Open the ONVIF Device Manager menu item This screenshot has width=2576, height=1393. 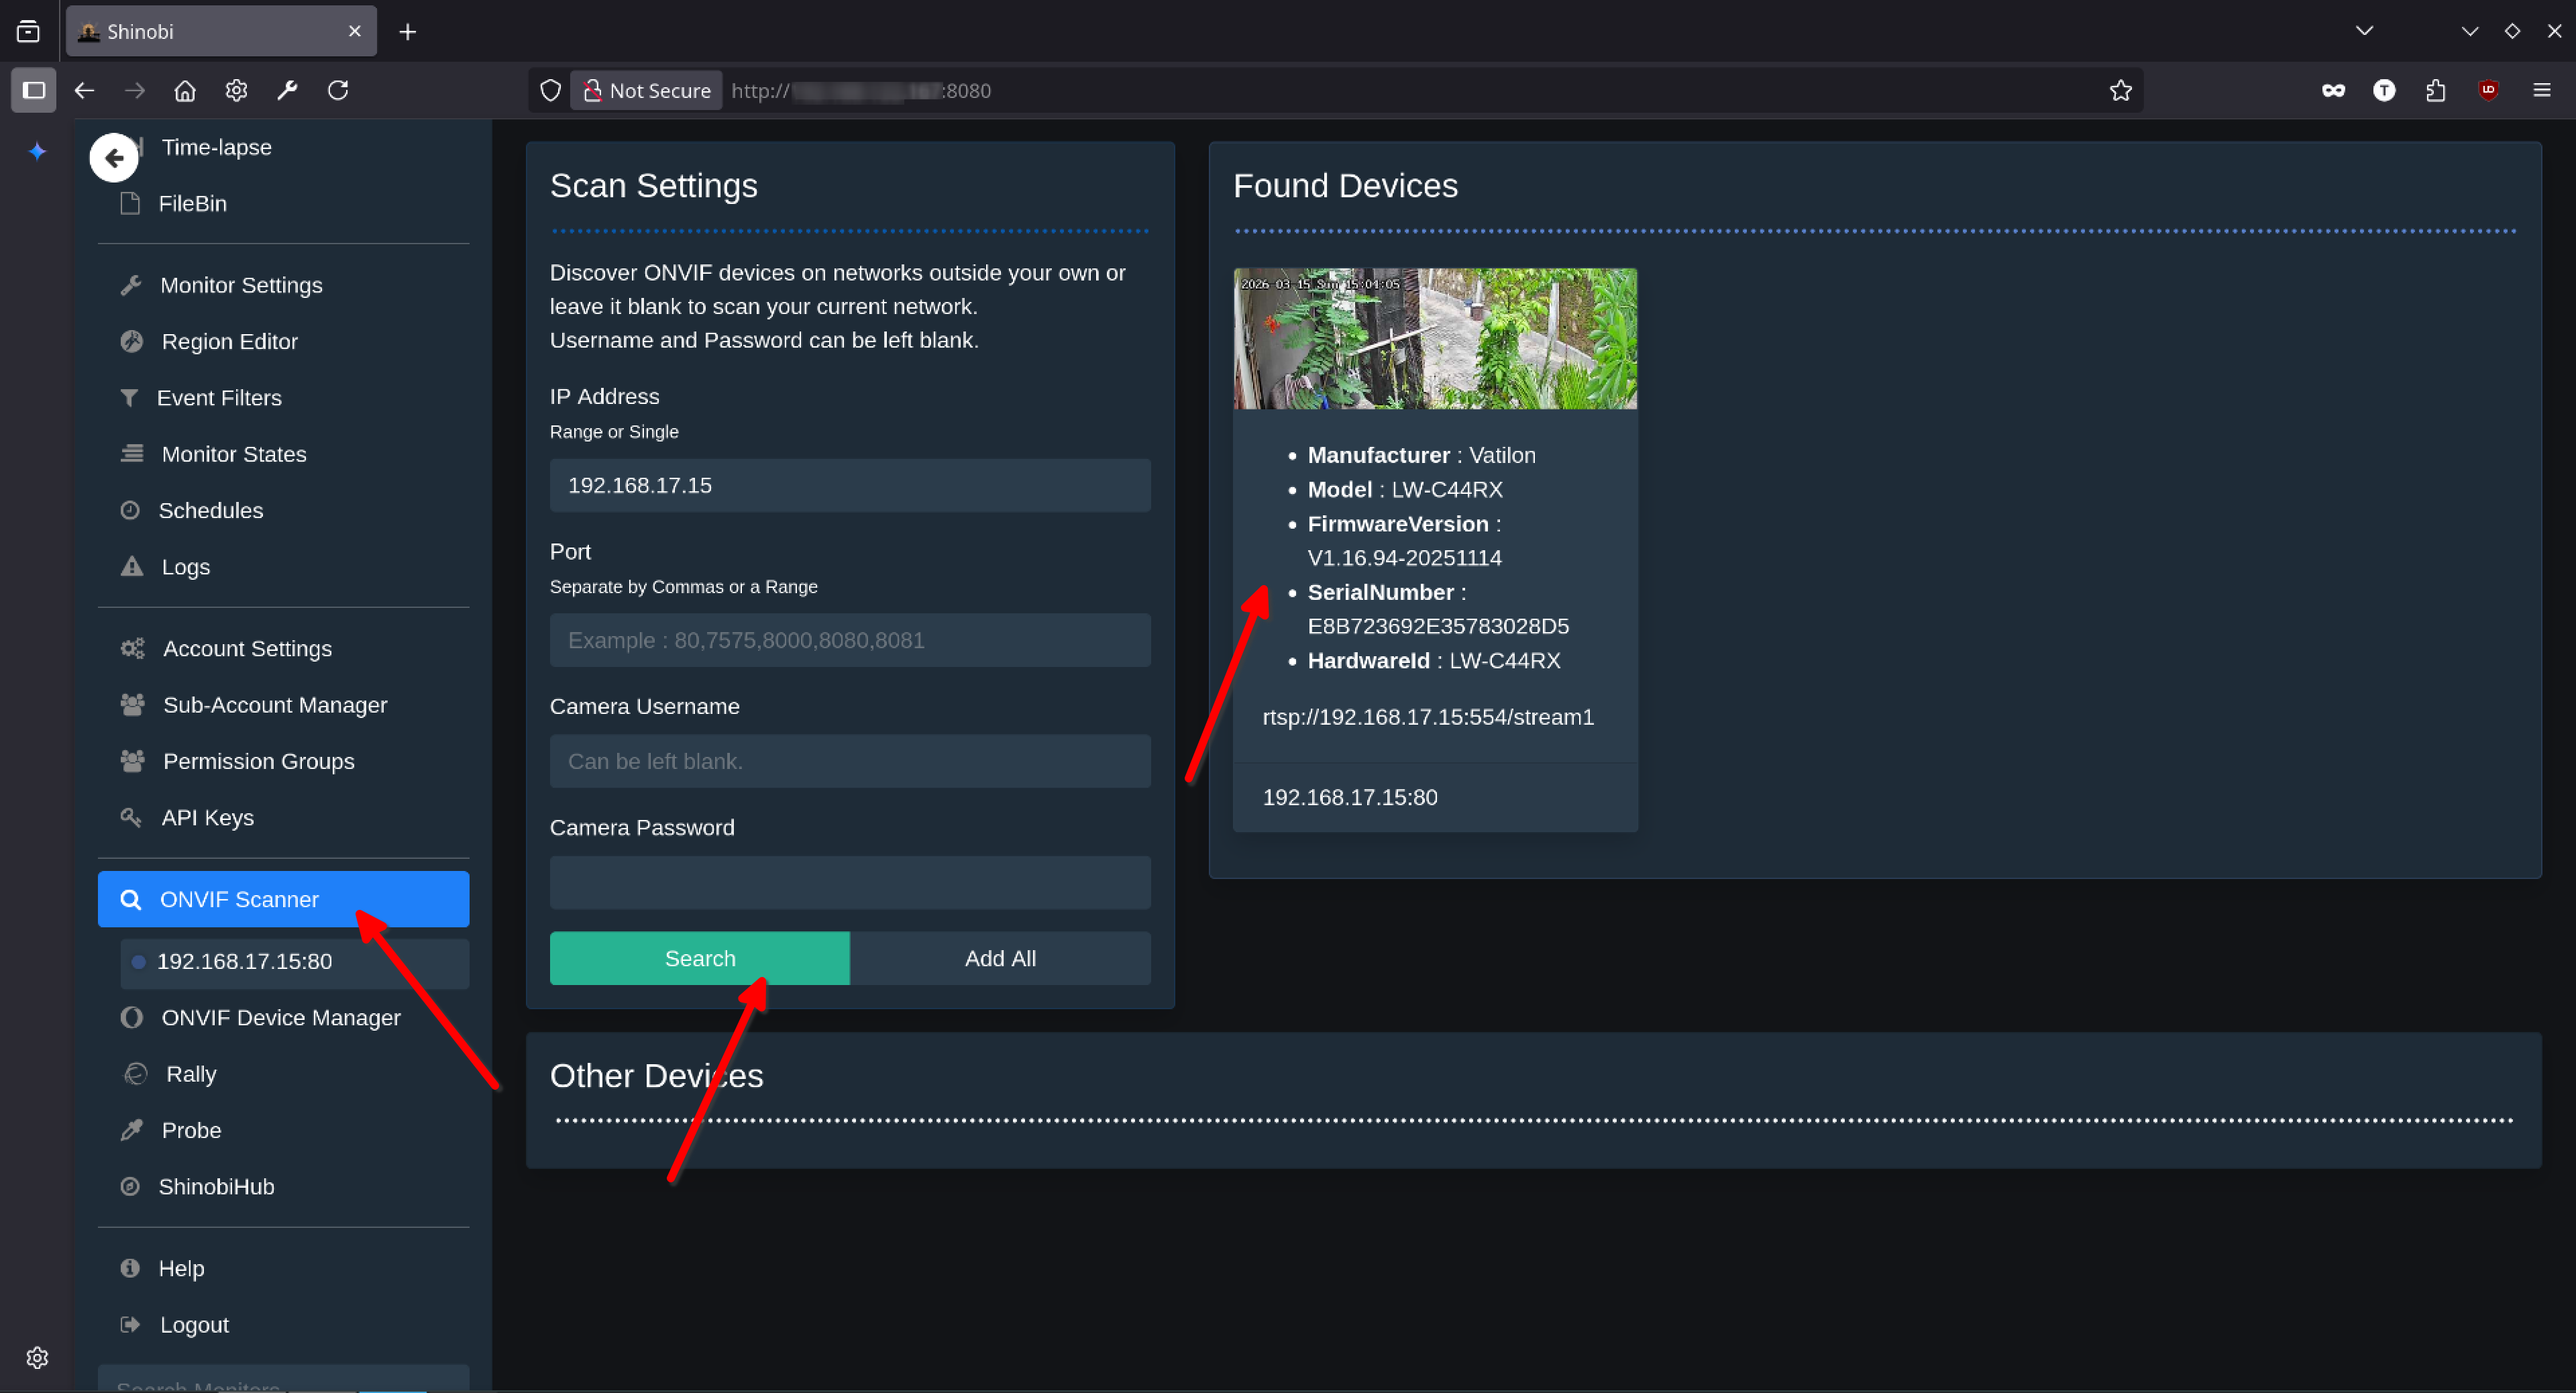click(x=280, y=1017)
